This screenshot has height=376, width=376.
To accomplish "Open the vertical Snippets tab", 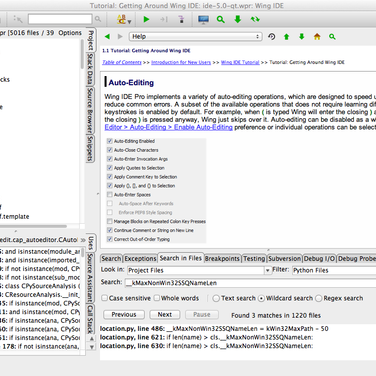I will [90, 148].
